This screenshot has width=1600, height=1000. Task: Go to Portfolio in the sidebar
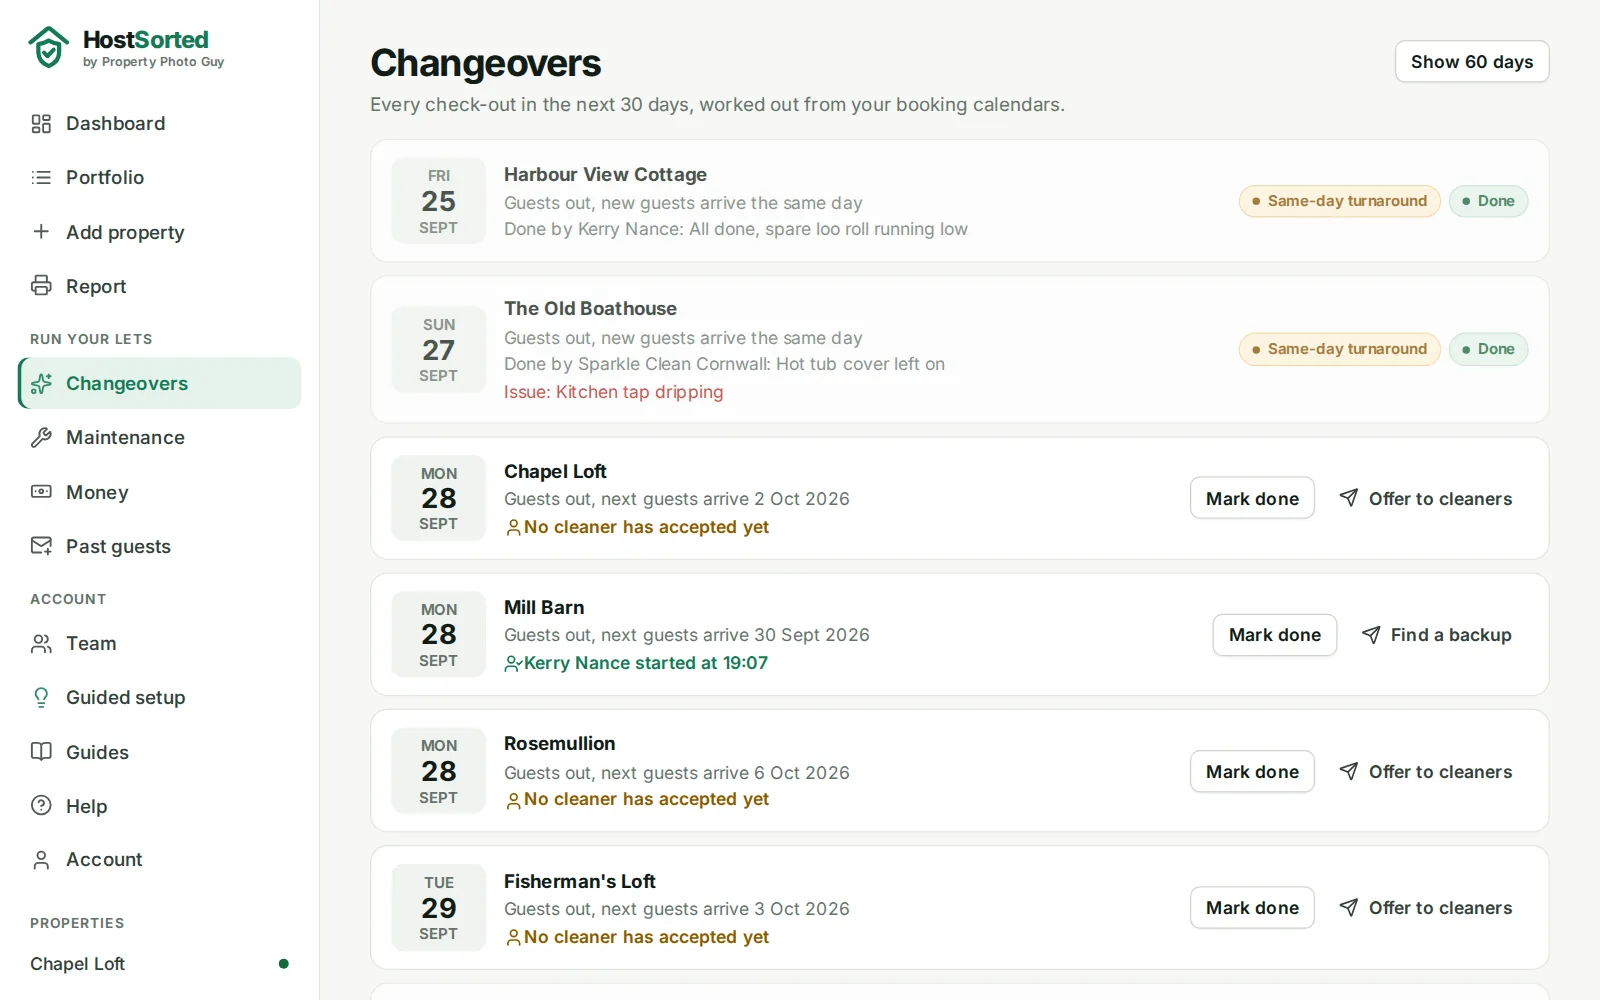(x=160, y=177)
